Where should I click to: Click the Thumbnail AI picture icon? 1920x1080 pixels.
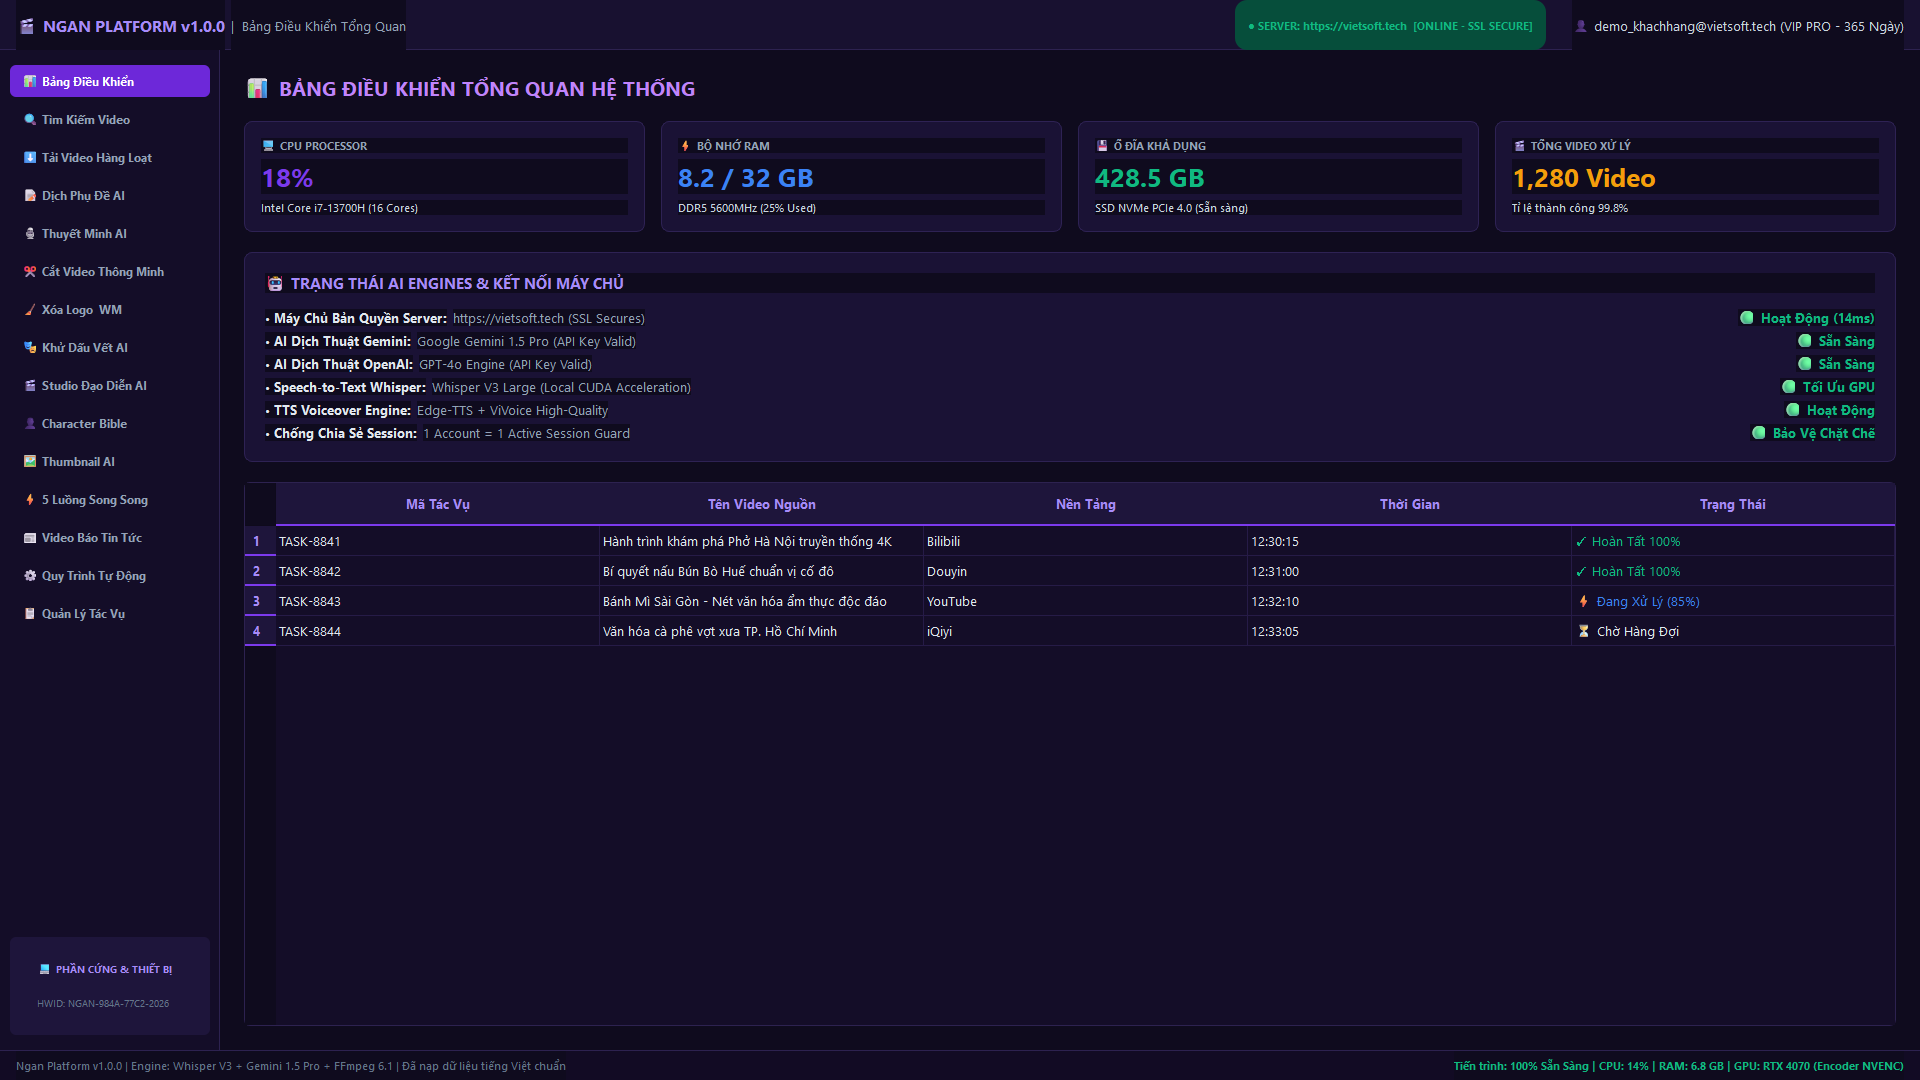pyautogui.click(x=30, y=462)
